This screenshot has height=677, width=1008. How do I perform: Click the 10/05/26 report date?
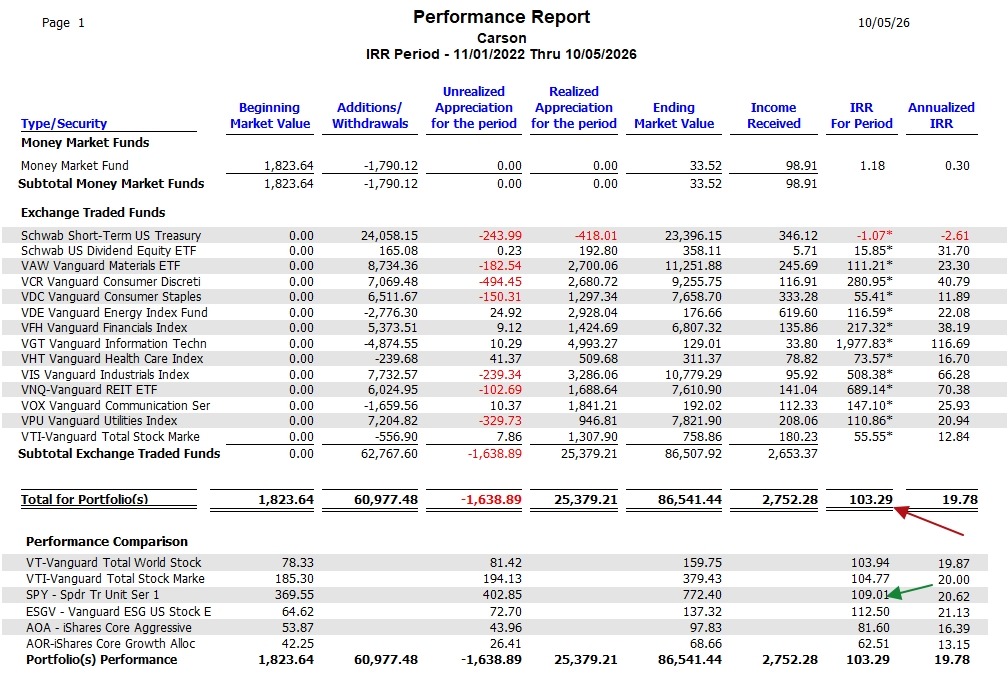coord(884,23)
